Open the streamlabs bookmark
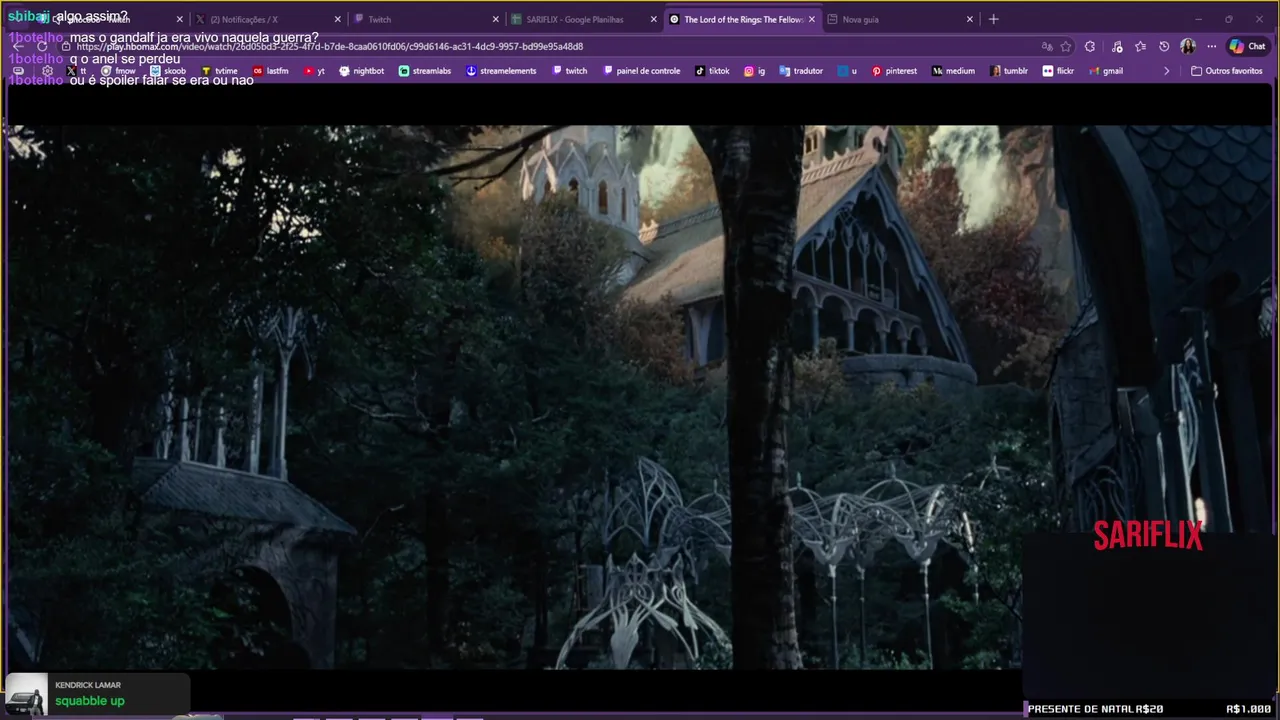Viewport: 1280px width, 720px height. [425, 71]
